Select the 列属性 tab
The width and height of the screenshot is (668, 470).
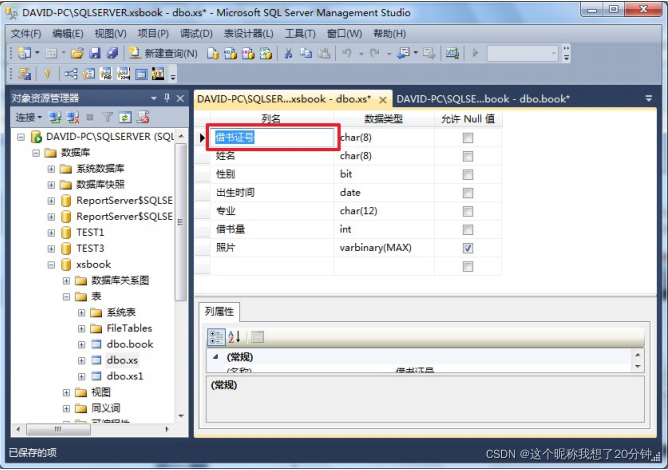219,312
